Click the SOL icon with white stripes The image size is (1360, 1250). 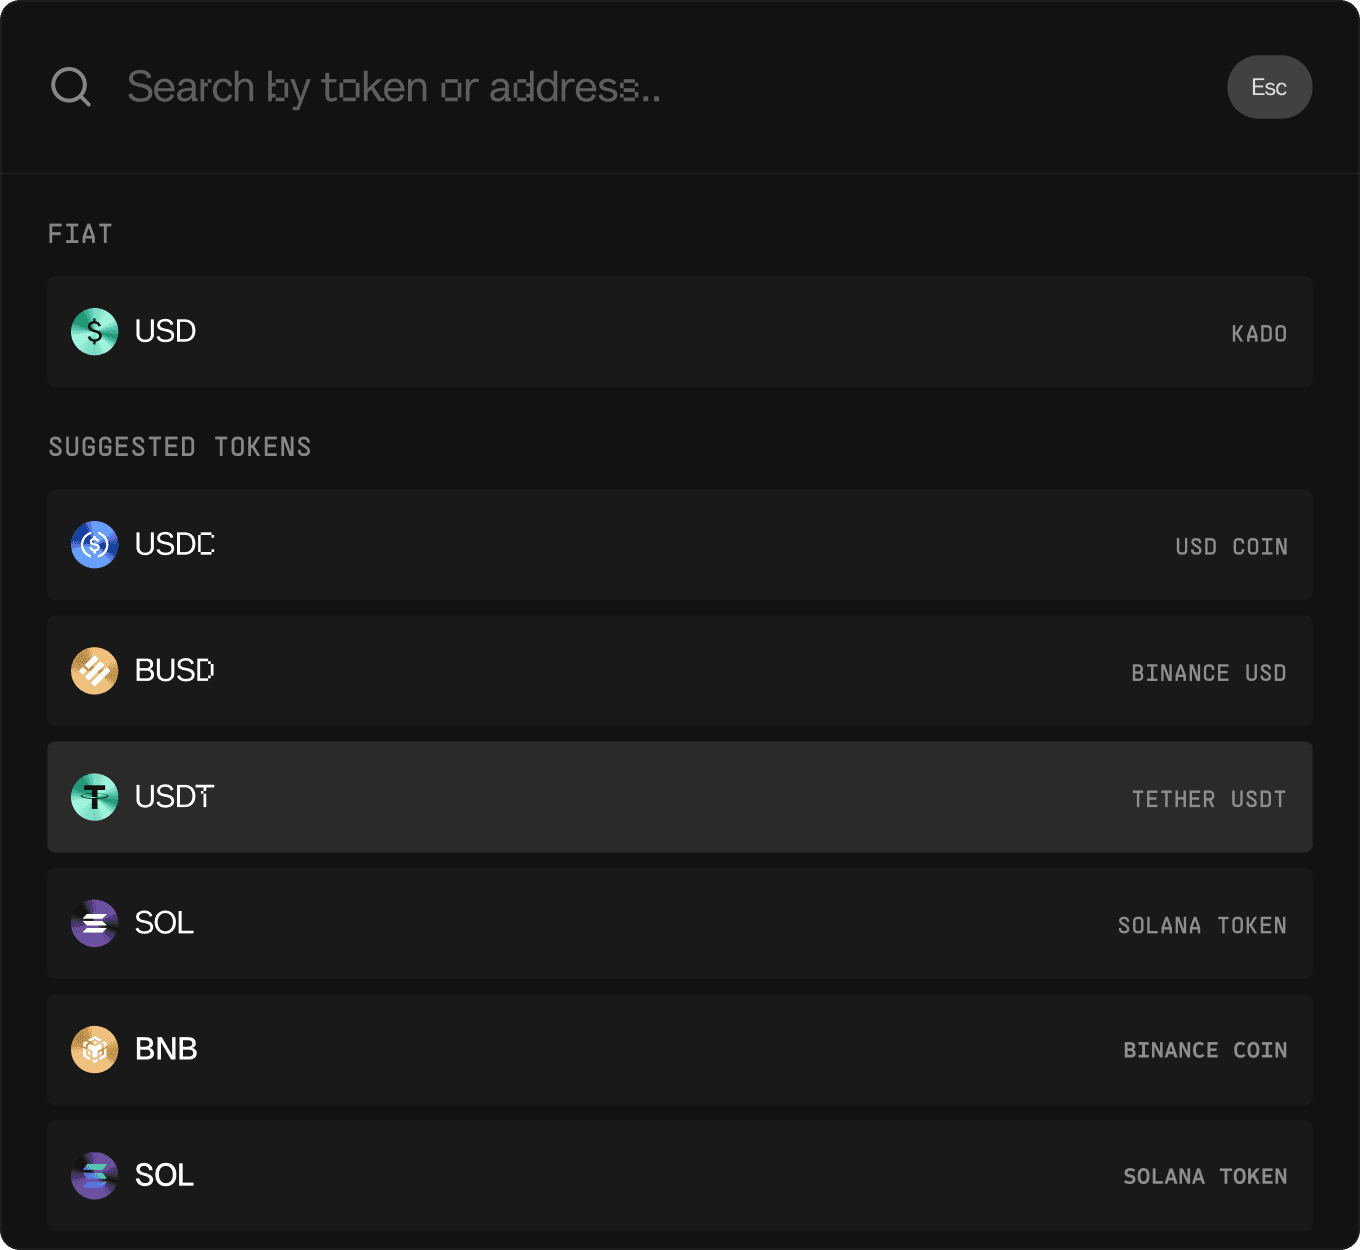pos(95,923)
